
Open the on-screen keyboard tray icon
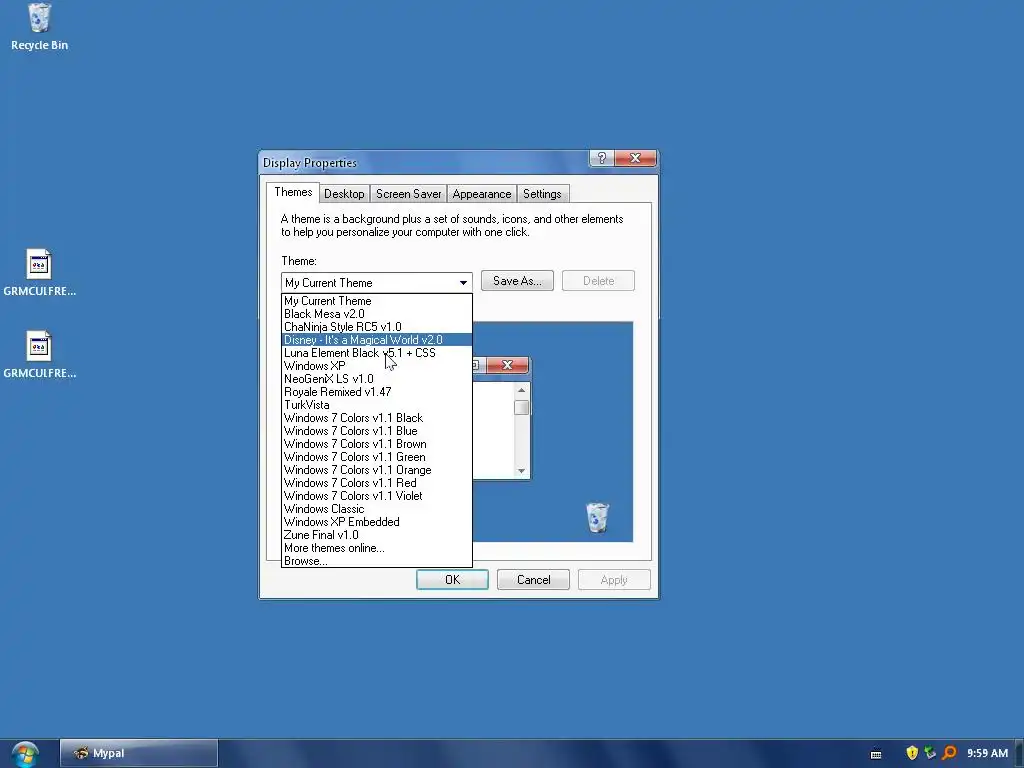(876, 754)
